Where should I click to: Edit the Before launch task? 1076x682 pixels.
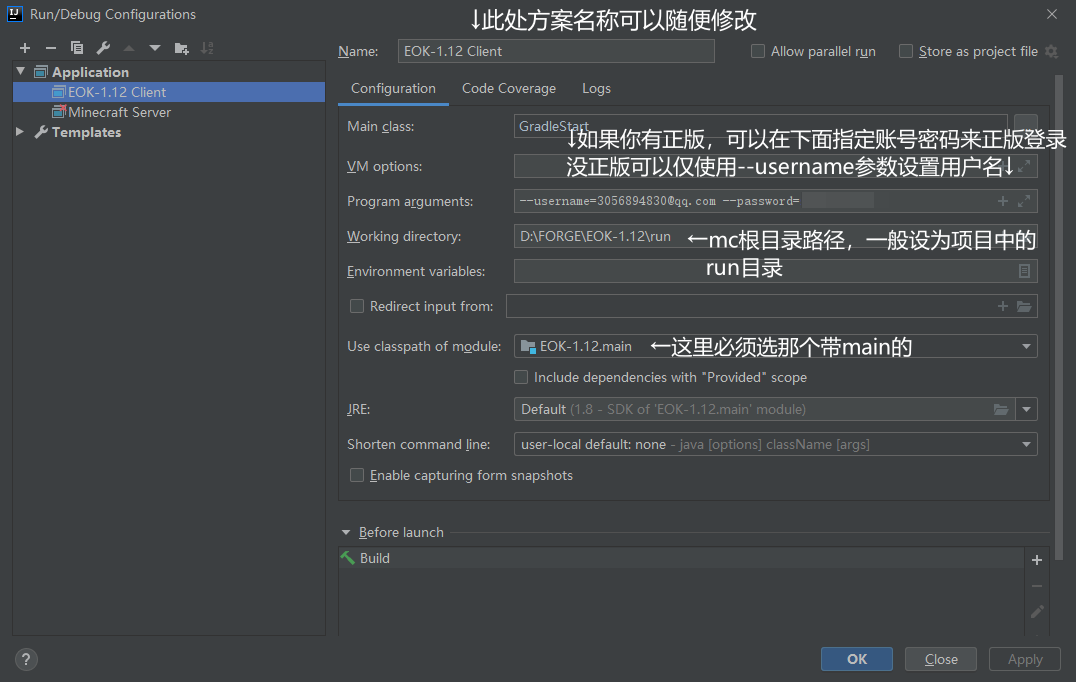pyautogui.click(x=1037, y=611)
